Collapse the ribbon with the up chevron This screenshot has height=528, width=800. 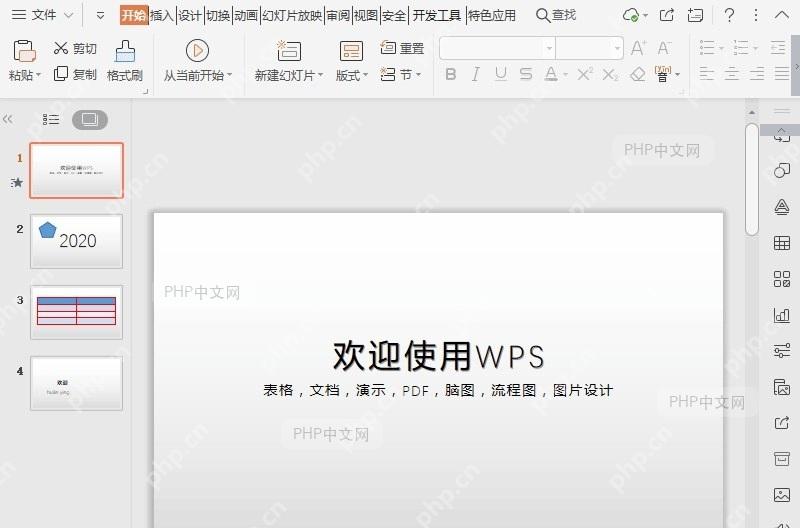[x=782, y=15]
